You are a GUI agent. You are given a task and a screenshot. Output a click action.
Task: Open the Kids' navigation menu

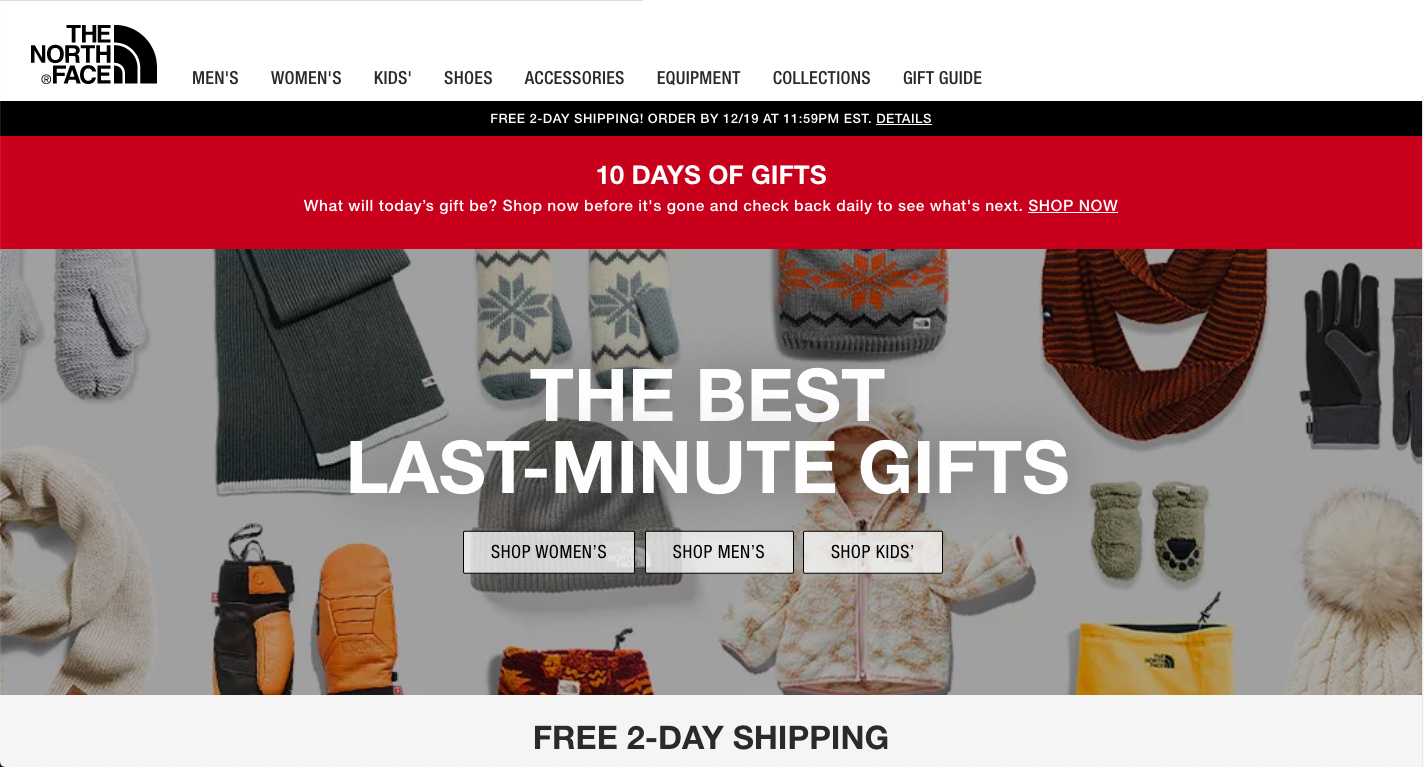(393, 78)
